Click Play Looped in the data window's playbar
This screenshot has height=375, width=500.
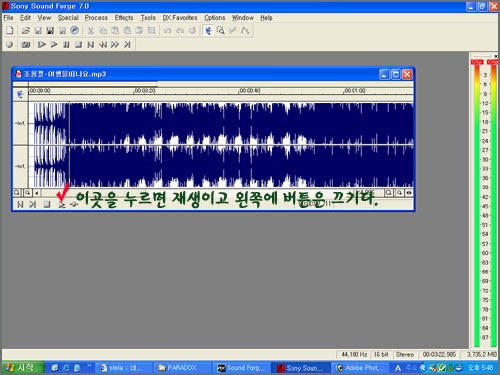(74, 204)
